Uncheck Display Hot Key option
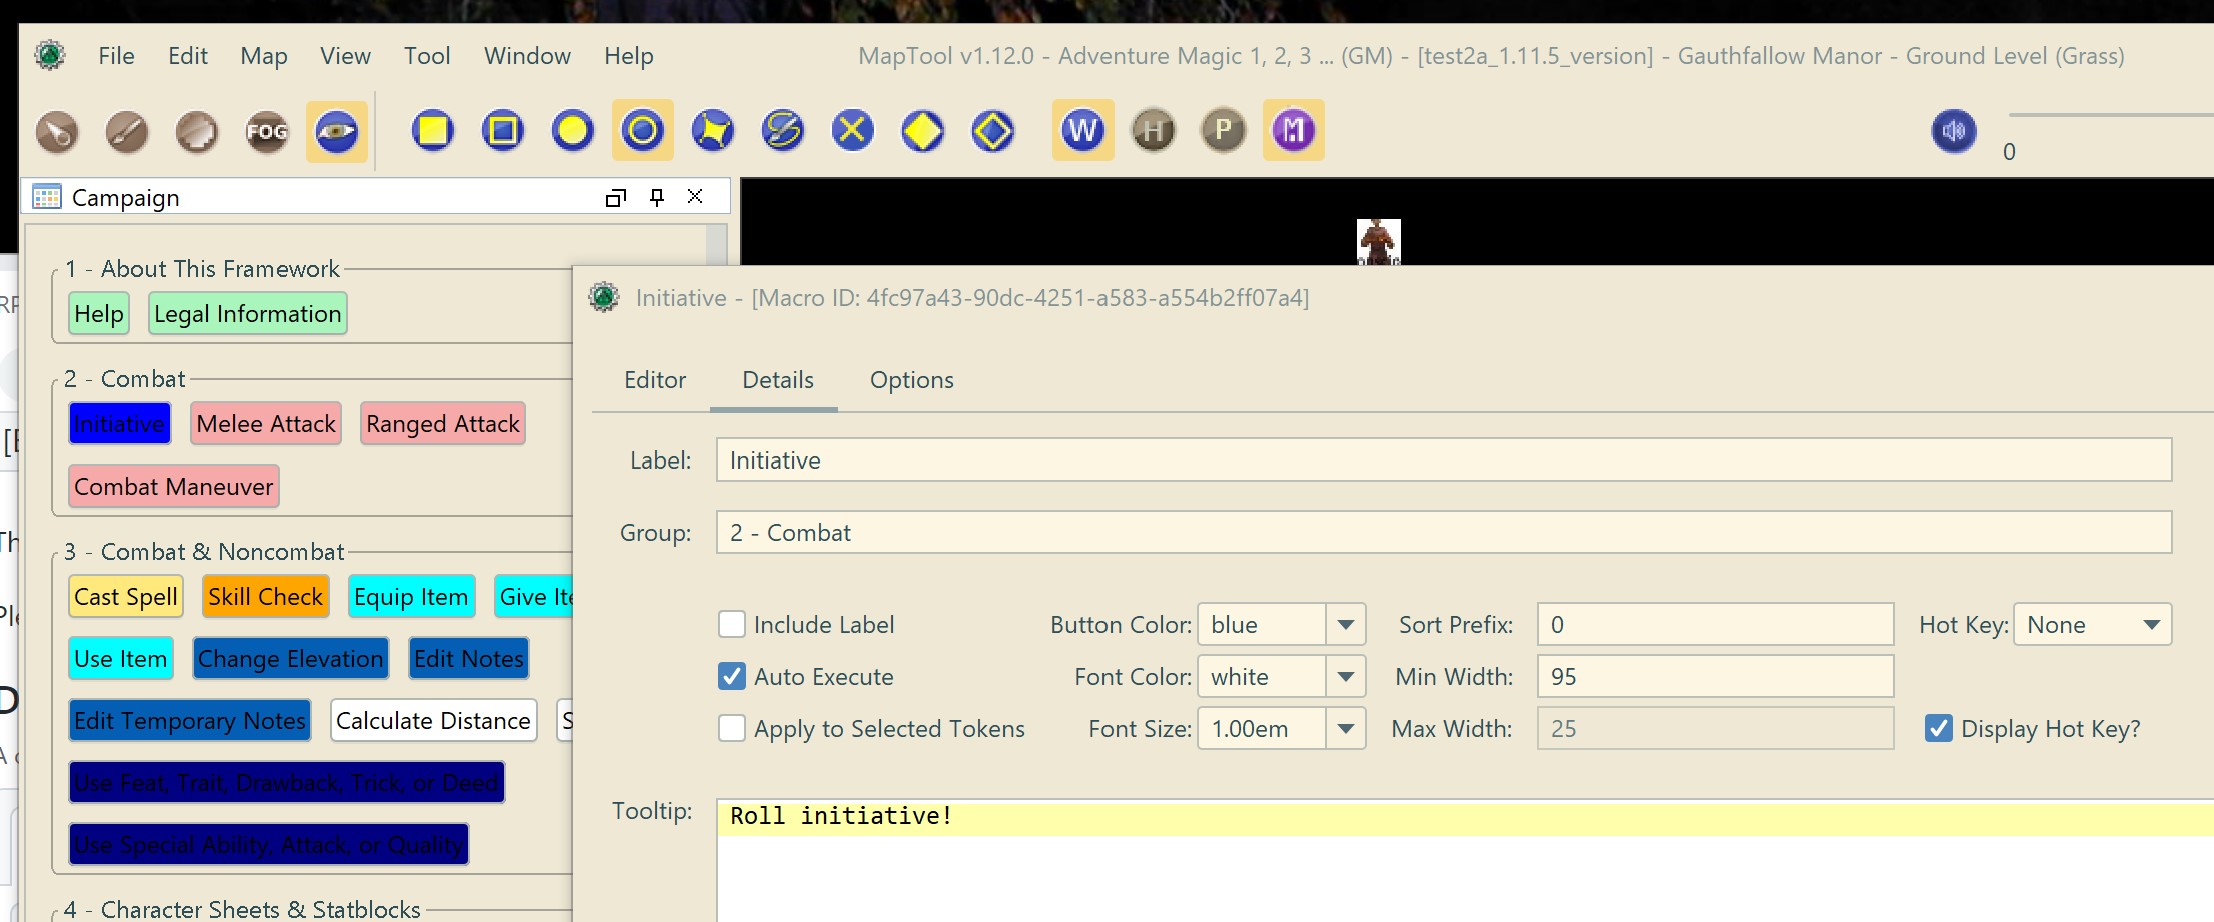Image resolution: width=2214 pixels, height=922 pixels. pyautogui.click(x=1940, y=729)
